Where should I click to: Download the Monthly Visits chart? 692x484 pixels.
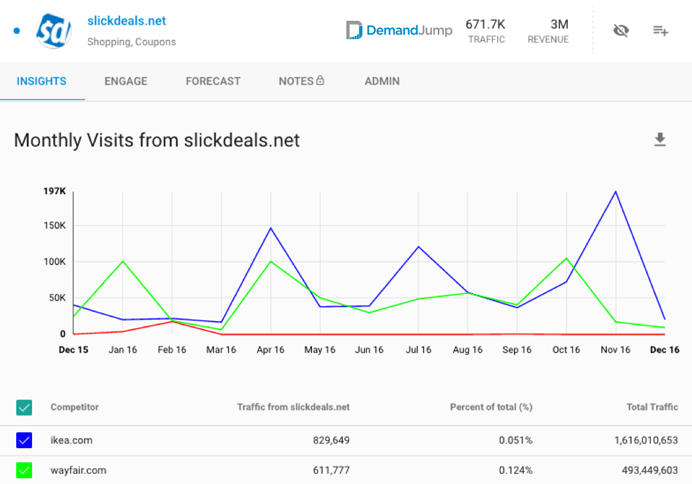tap(660, 139)
